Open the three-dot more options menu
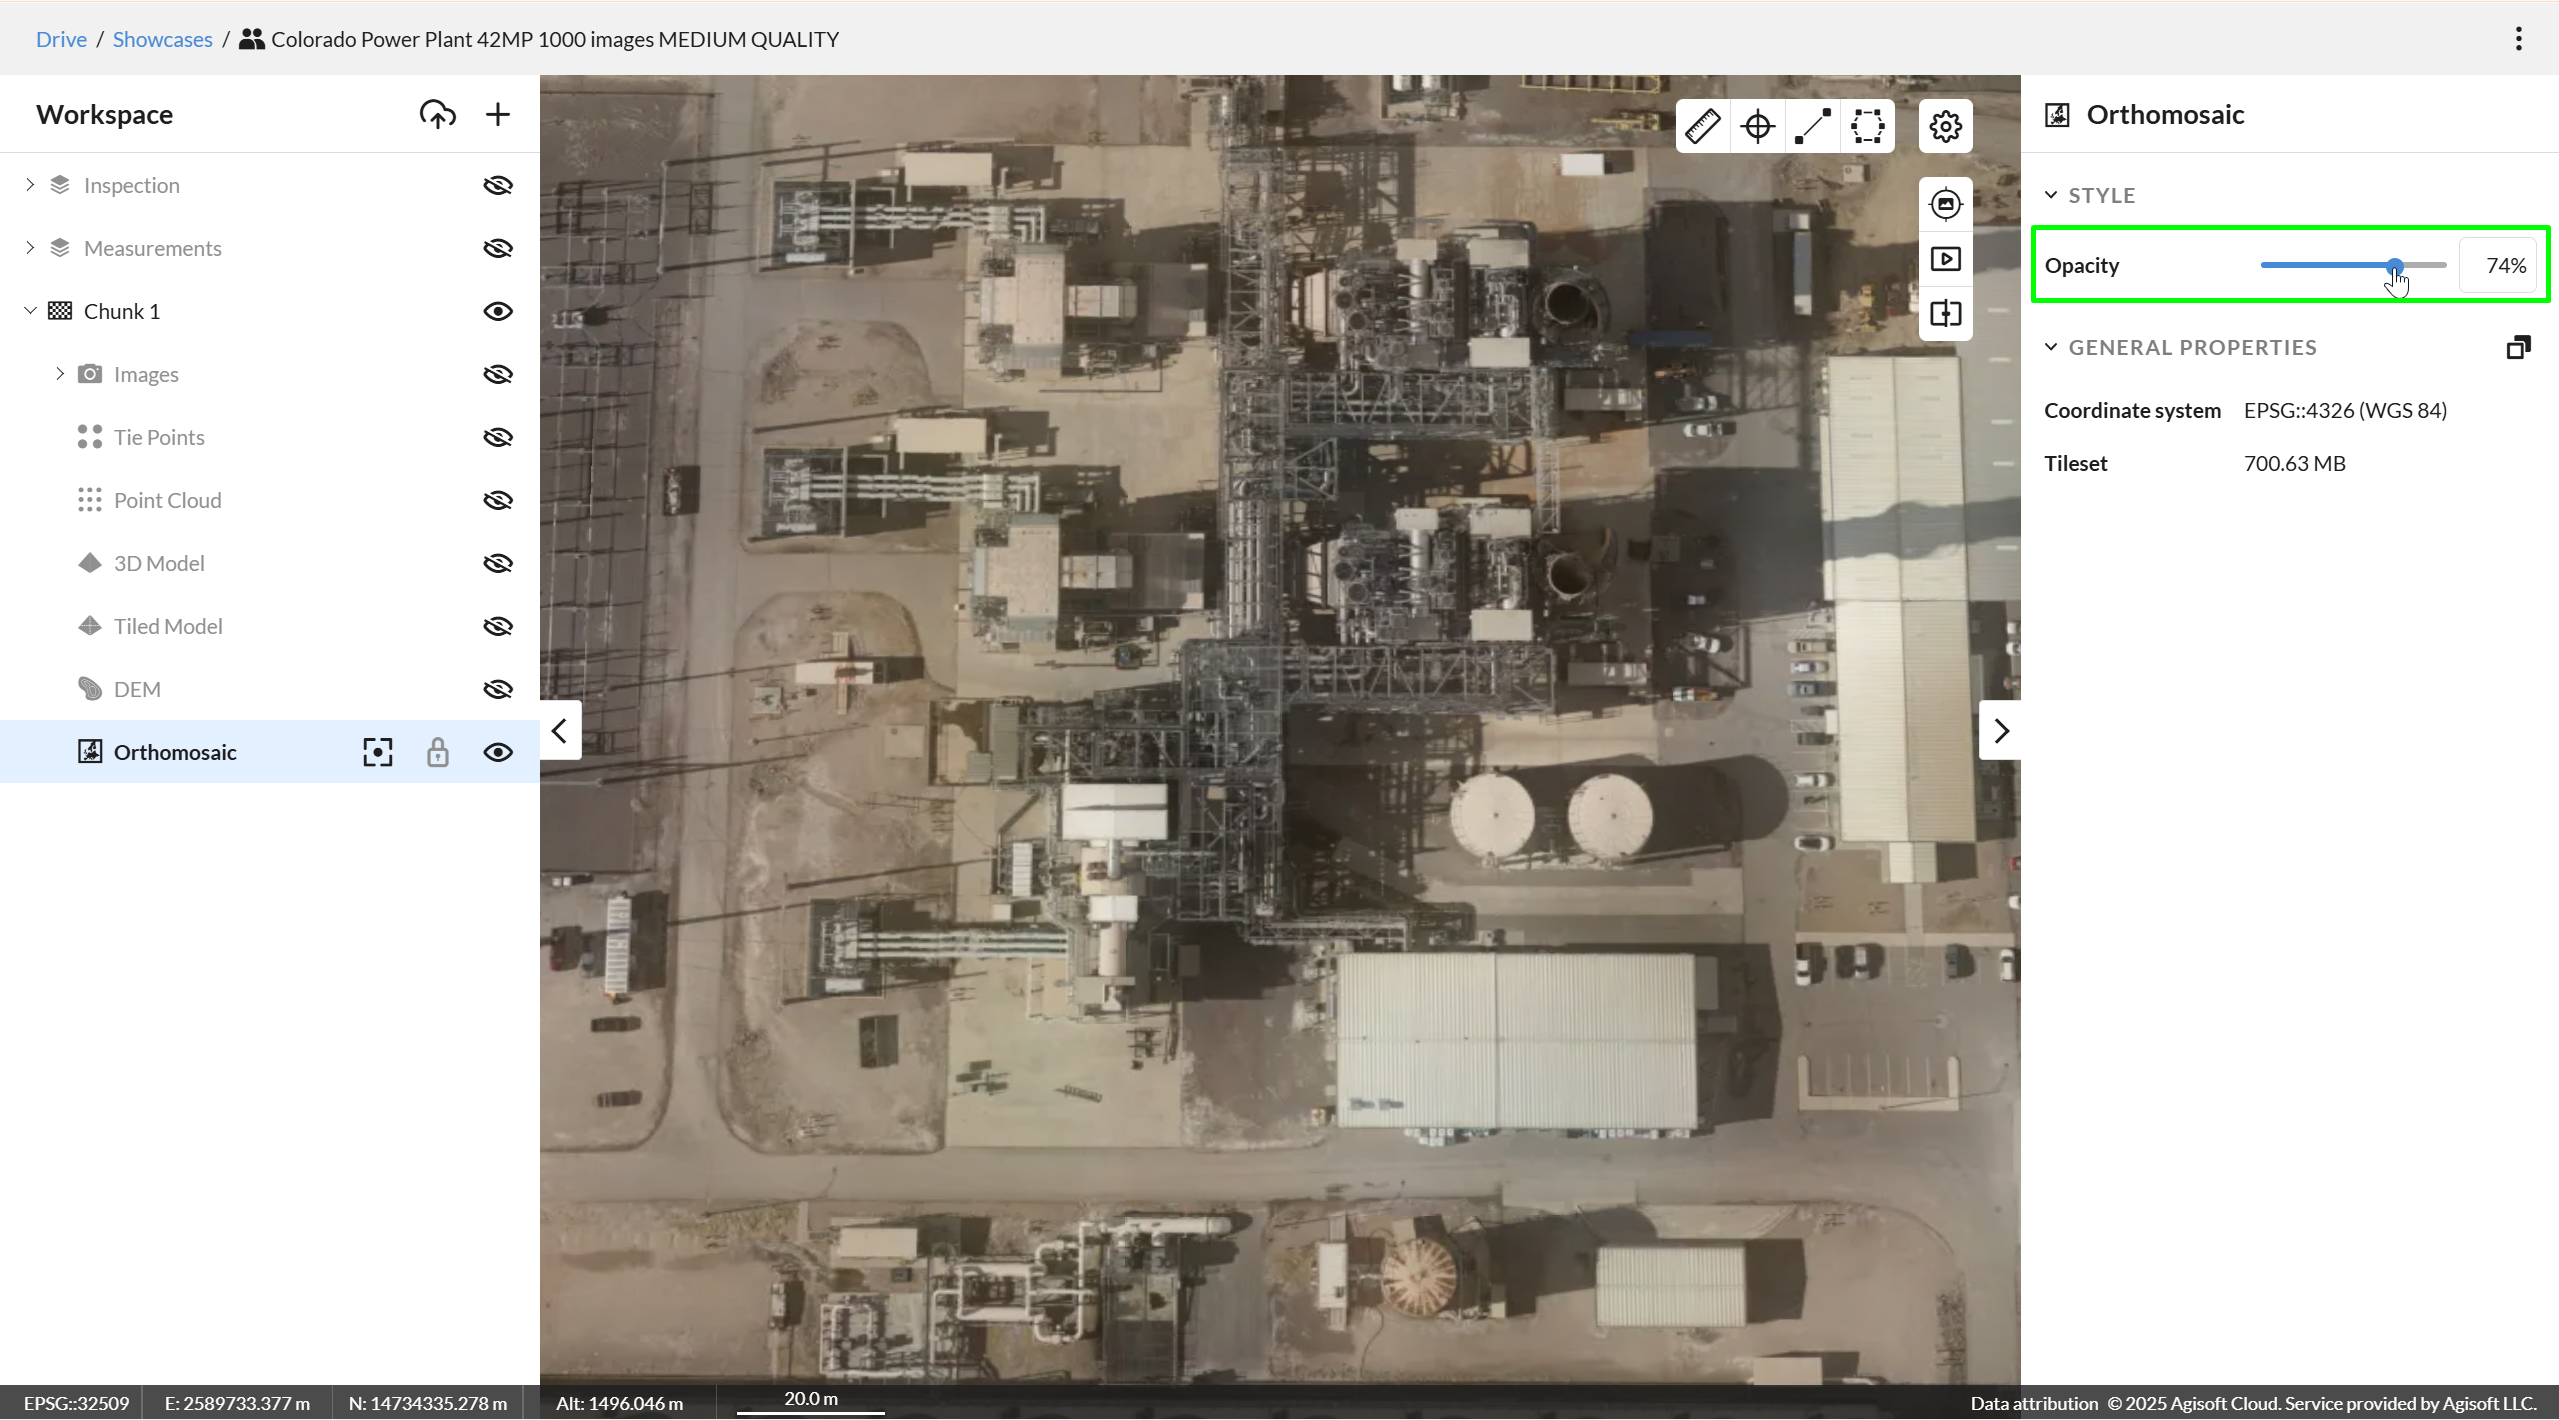This screenshot has width=2559, height=1420. (x=2518, y=39)
